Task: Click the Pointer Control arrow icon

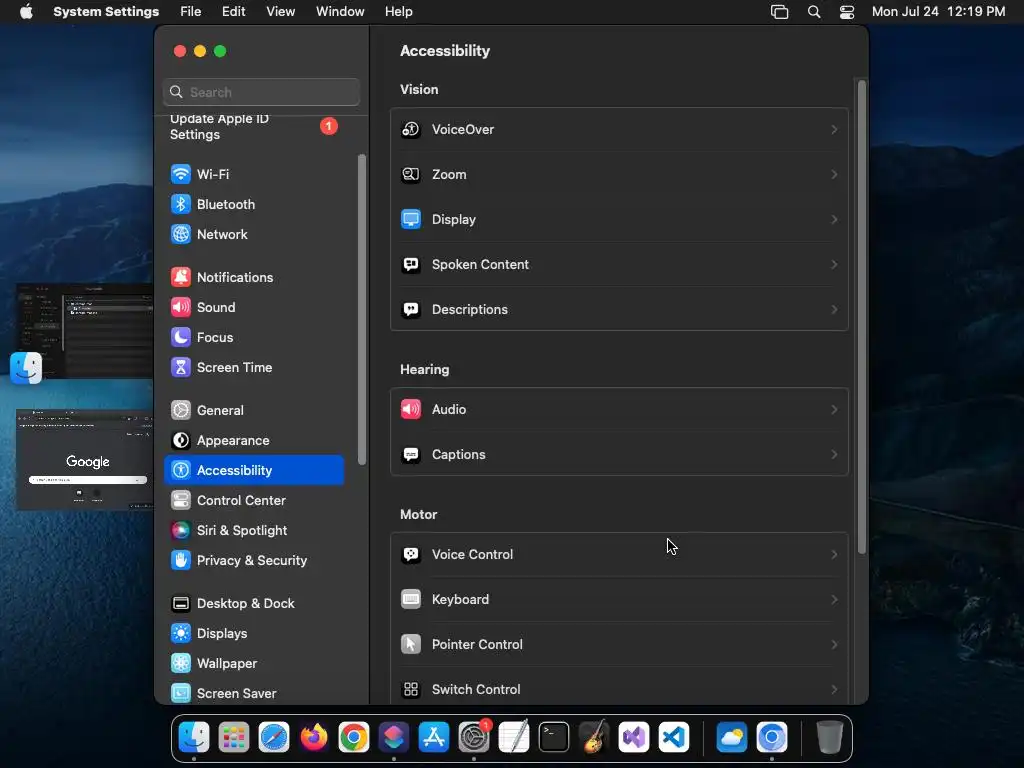Action: pyautogui.click(x=411, y=645)
